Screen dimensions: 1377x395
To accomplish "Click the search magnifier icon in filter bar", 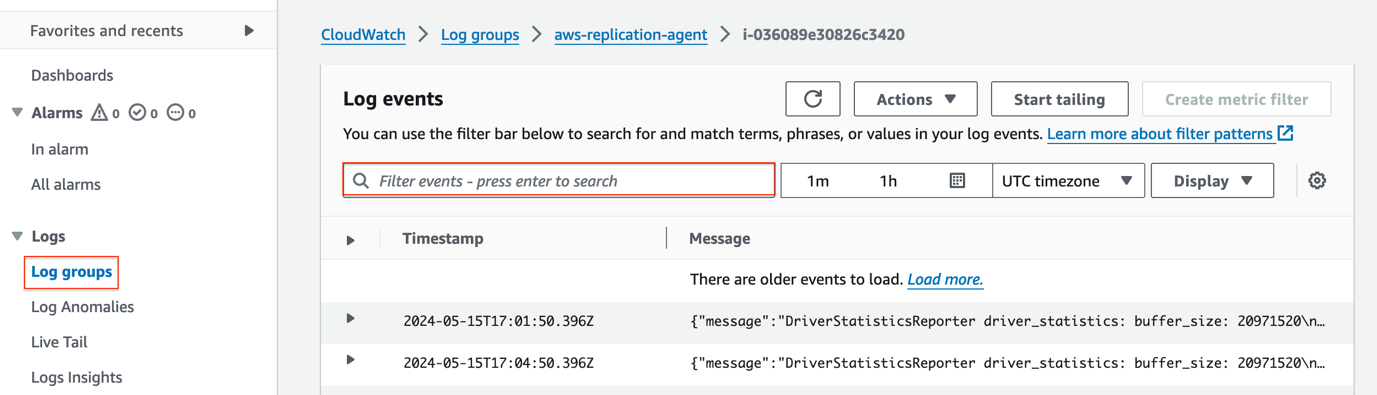I will (x=361, y=181).
